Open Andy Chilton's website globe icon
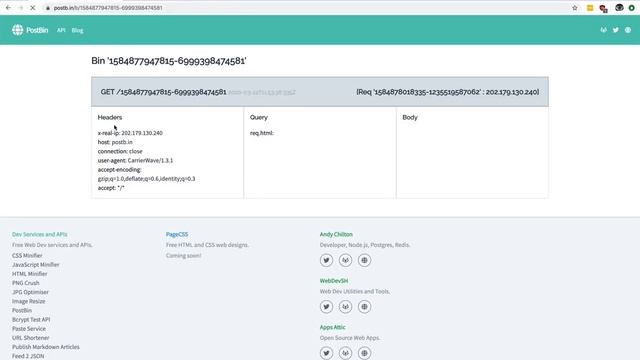The width and height of the screenshot is (640, 360). [364, 260]
